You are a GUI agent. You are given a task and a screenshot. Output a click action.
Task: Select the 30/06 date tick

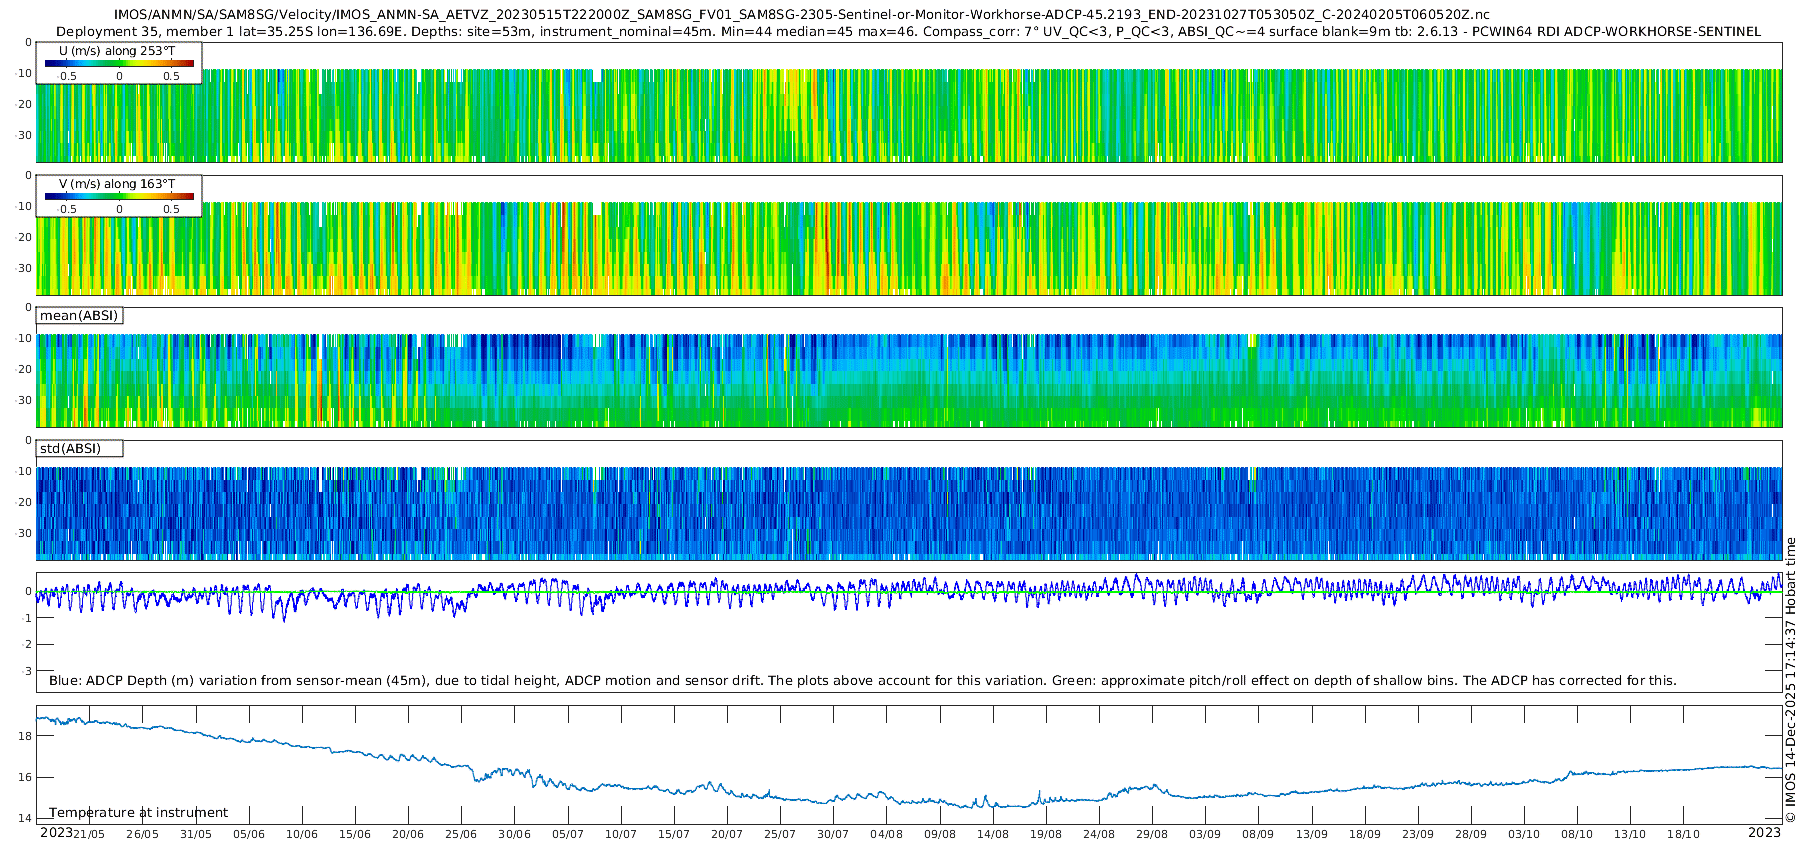(x=514, y=834)
